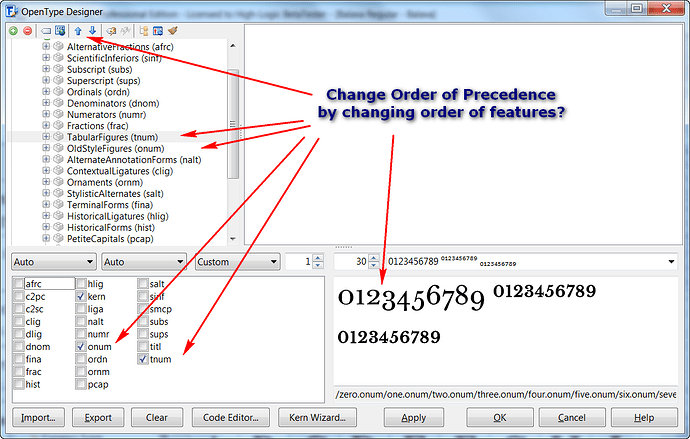Open the preview text dropdown arrow

(671, 262)
